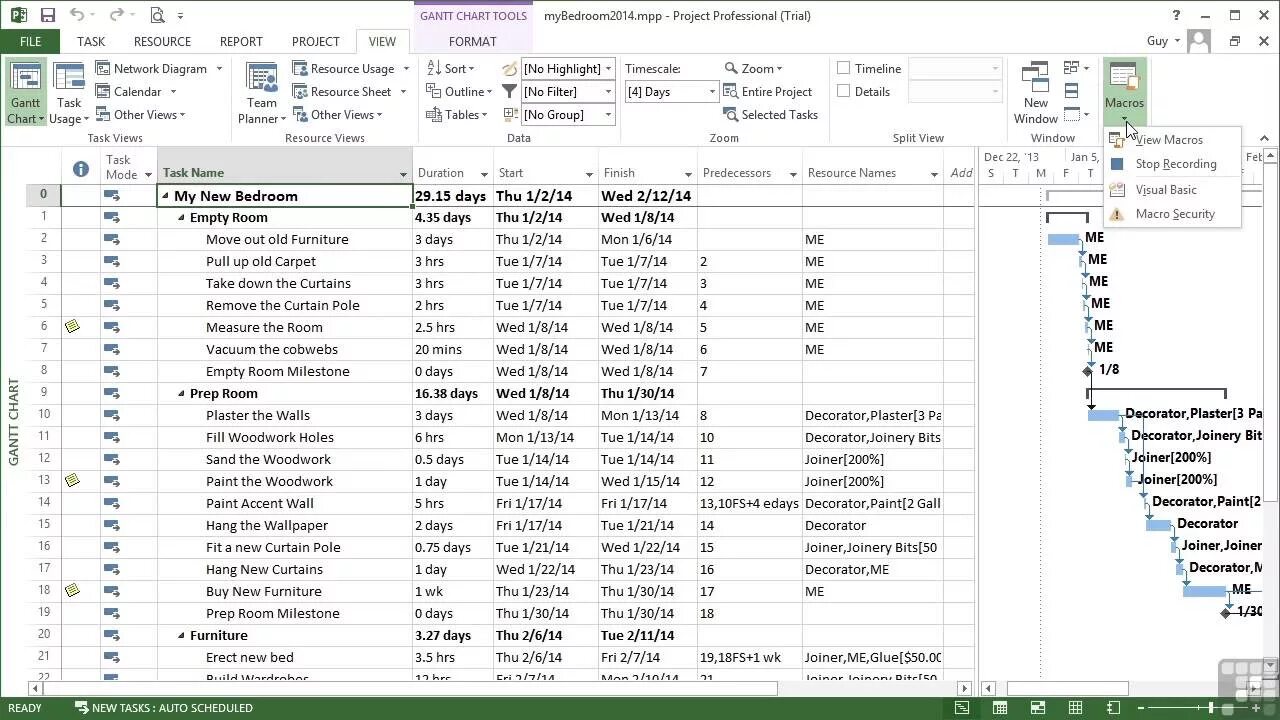Choose Stop Recording in the Macros menu
1280x720 pixels.
click(1174, 164)
